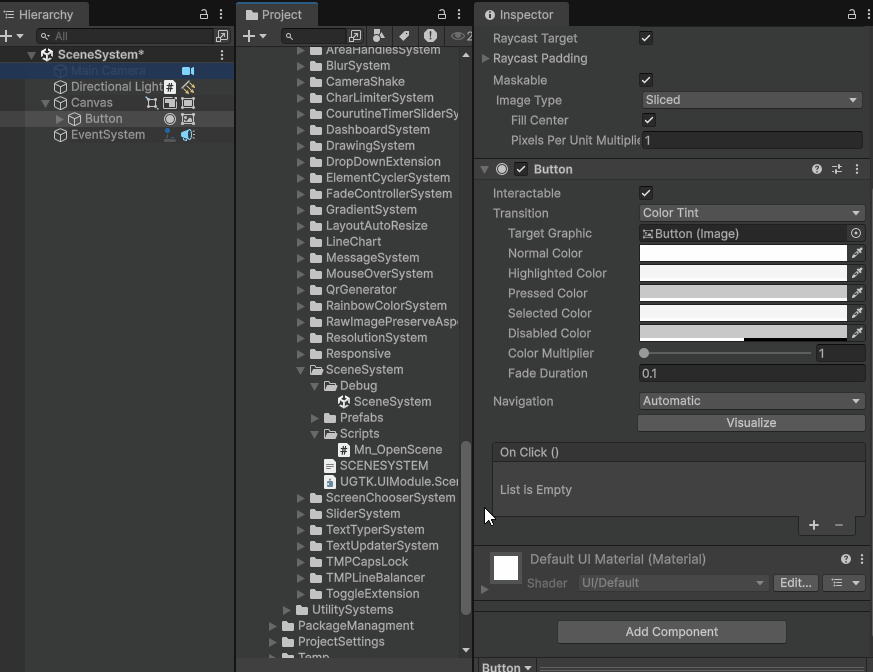
Task: Click the Directional Light script icon
Action: point(170,87)
